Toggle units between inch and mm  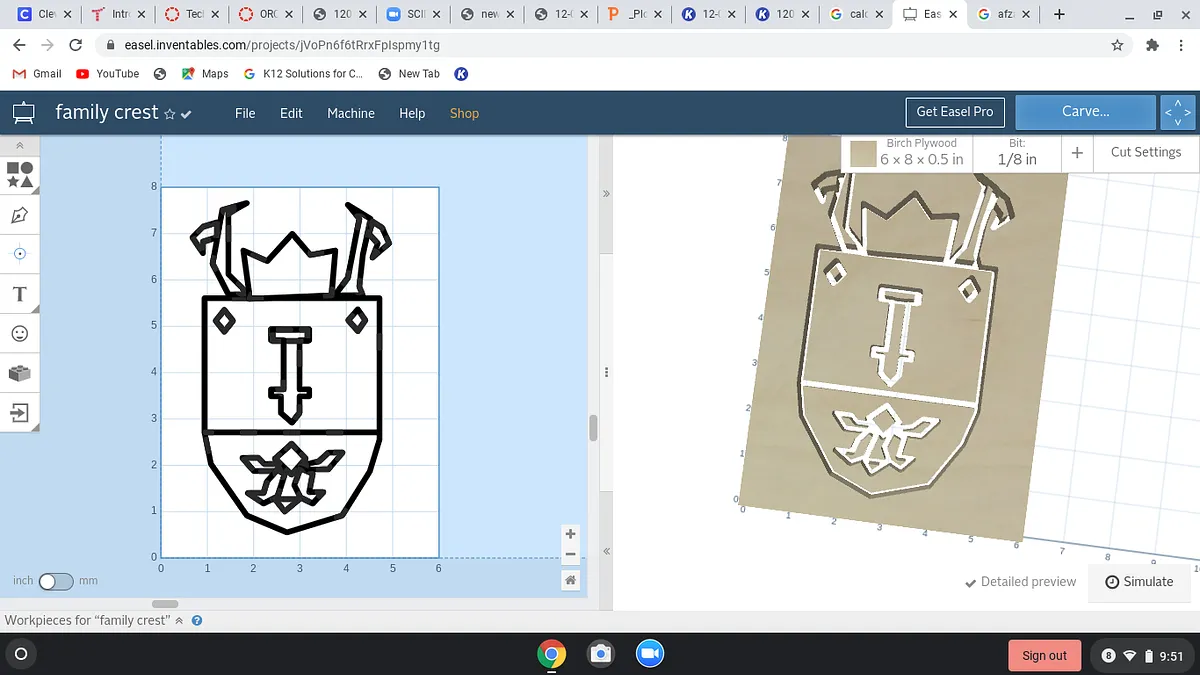click(x=55, y=581)
